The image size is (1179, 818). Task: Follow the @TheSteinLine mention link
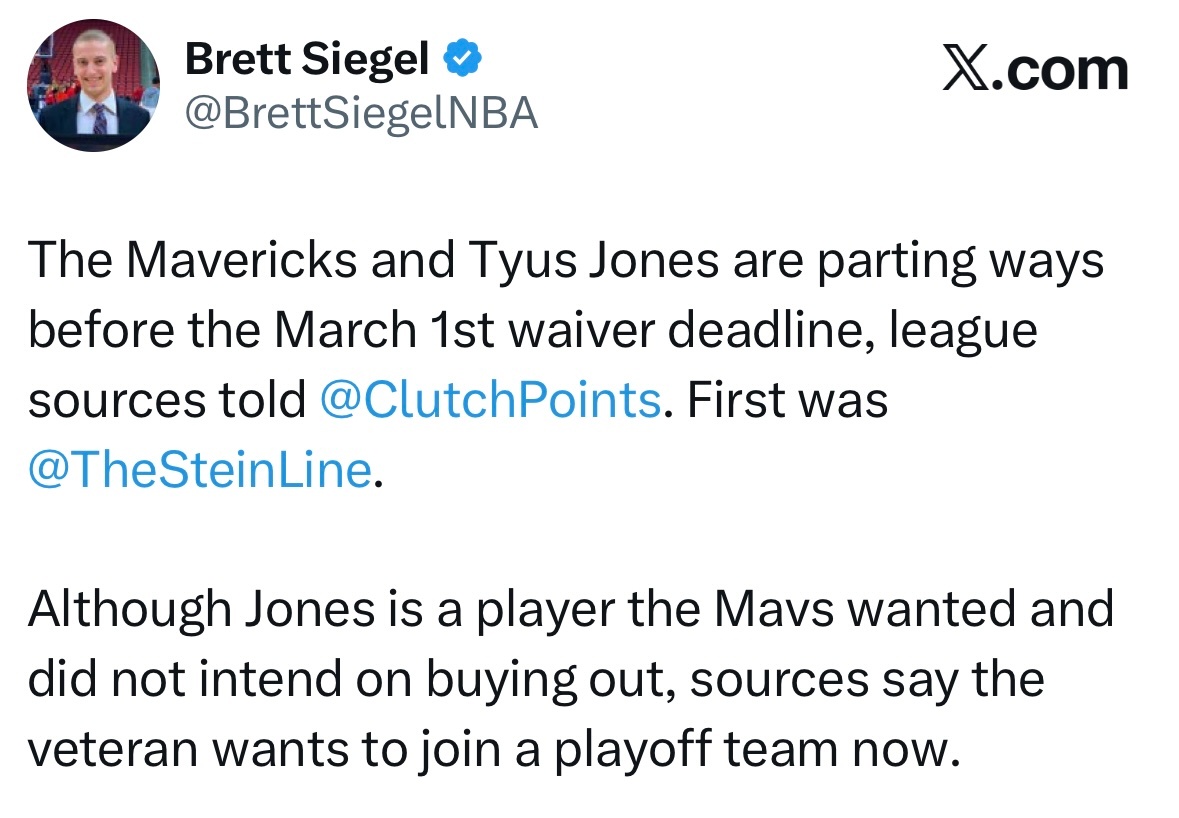click(x=201, y=469)
